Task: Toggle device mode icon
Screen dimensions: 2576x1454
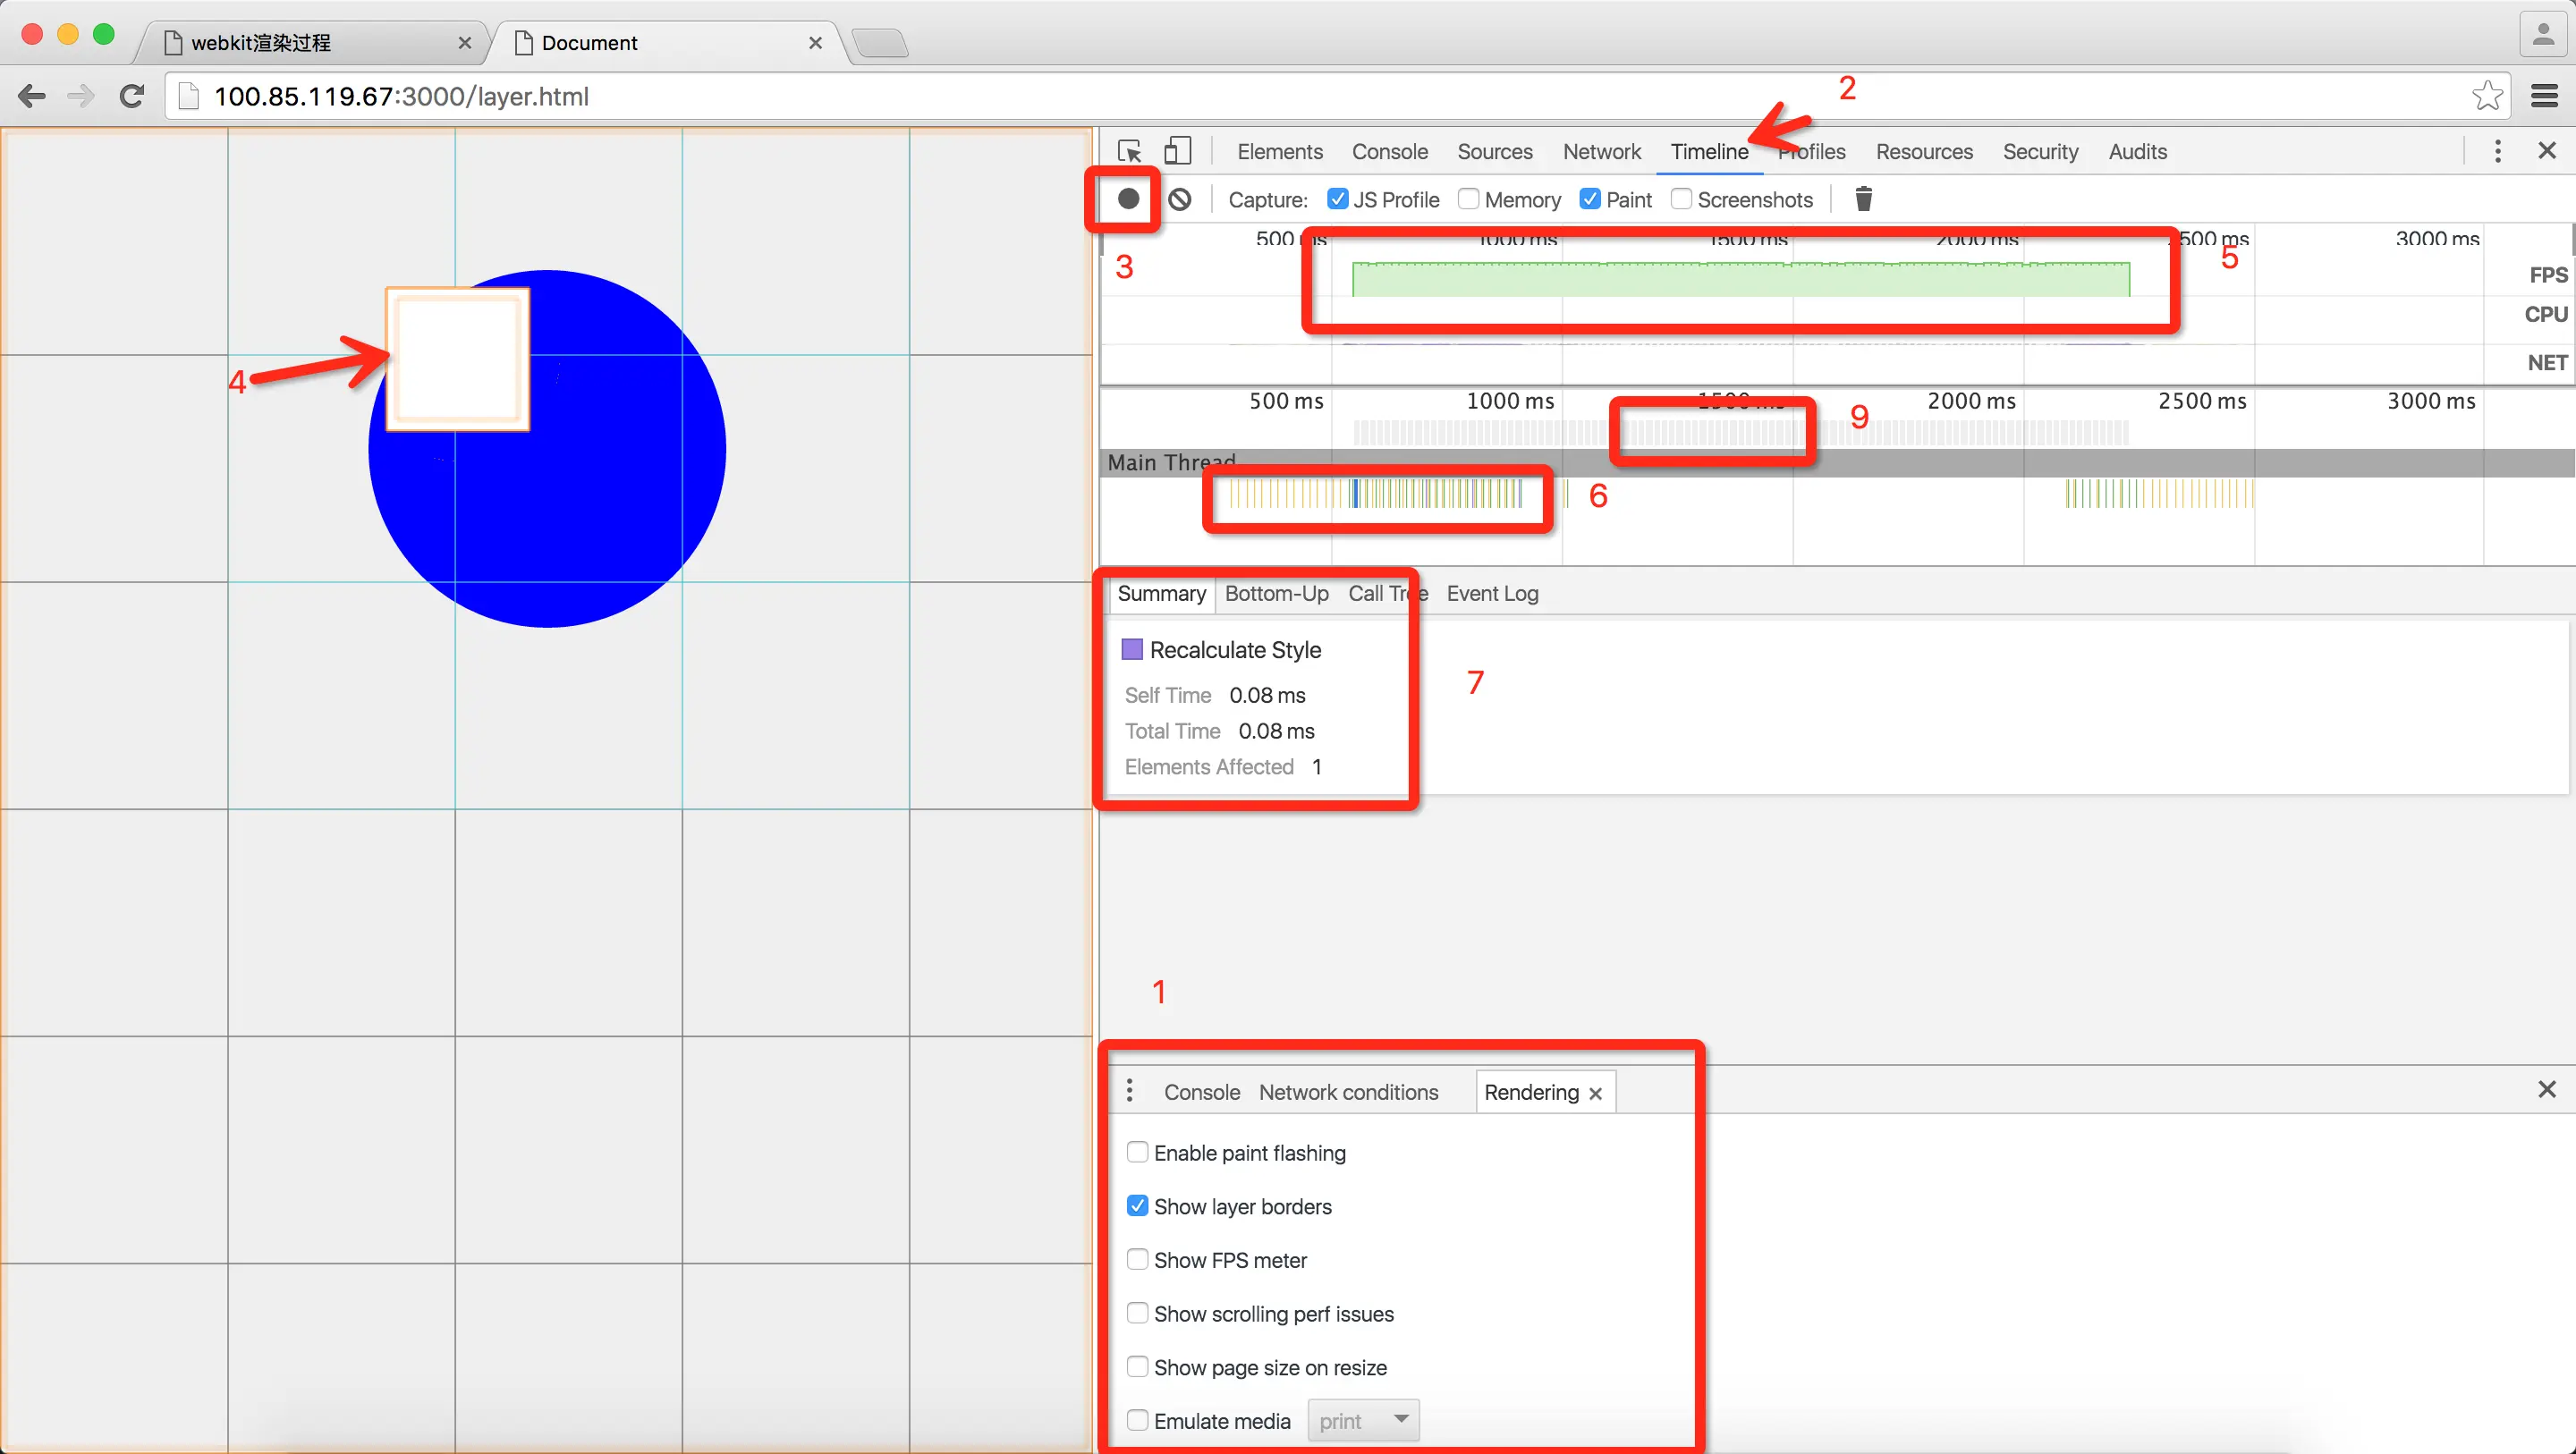Action: [x=1178, y=151]
